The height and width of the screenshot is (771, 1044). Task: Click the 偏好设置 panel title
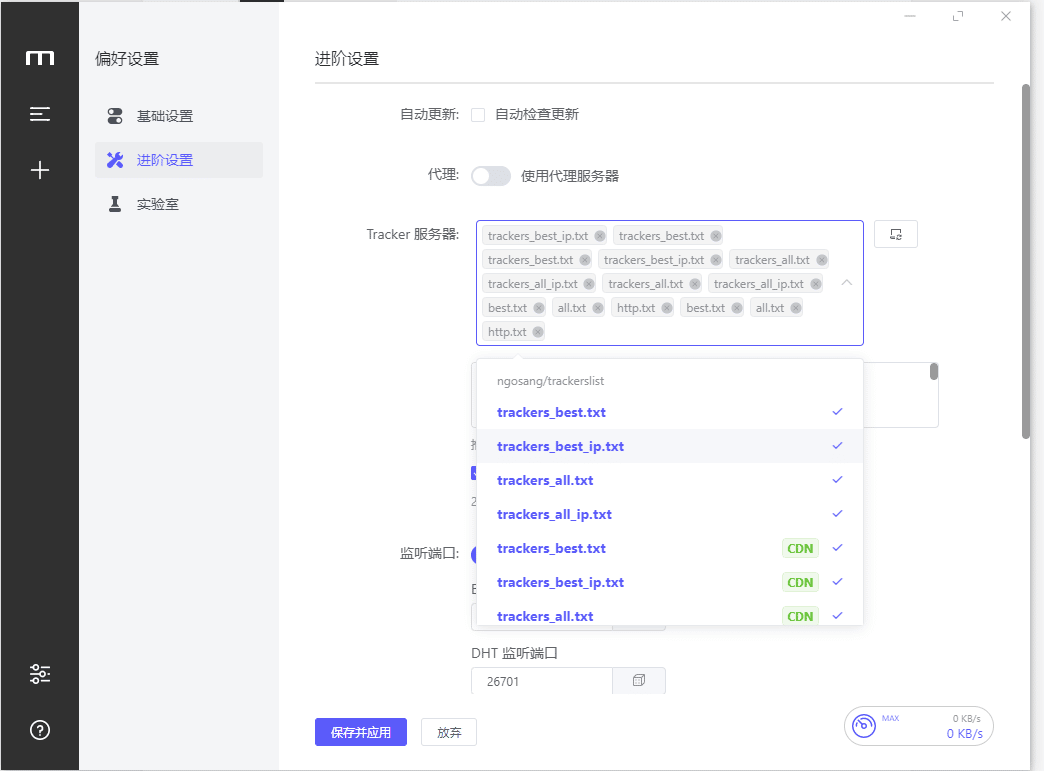tap(127, 59)
